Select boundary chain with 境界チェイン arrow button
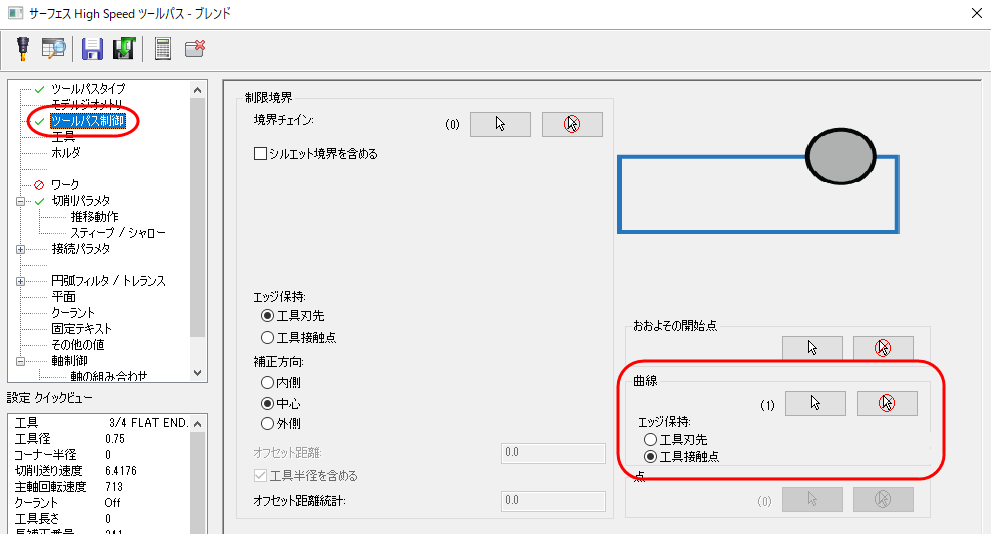The height and width of the screenshot is (534, 991). (x=500, y=124)
